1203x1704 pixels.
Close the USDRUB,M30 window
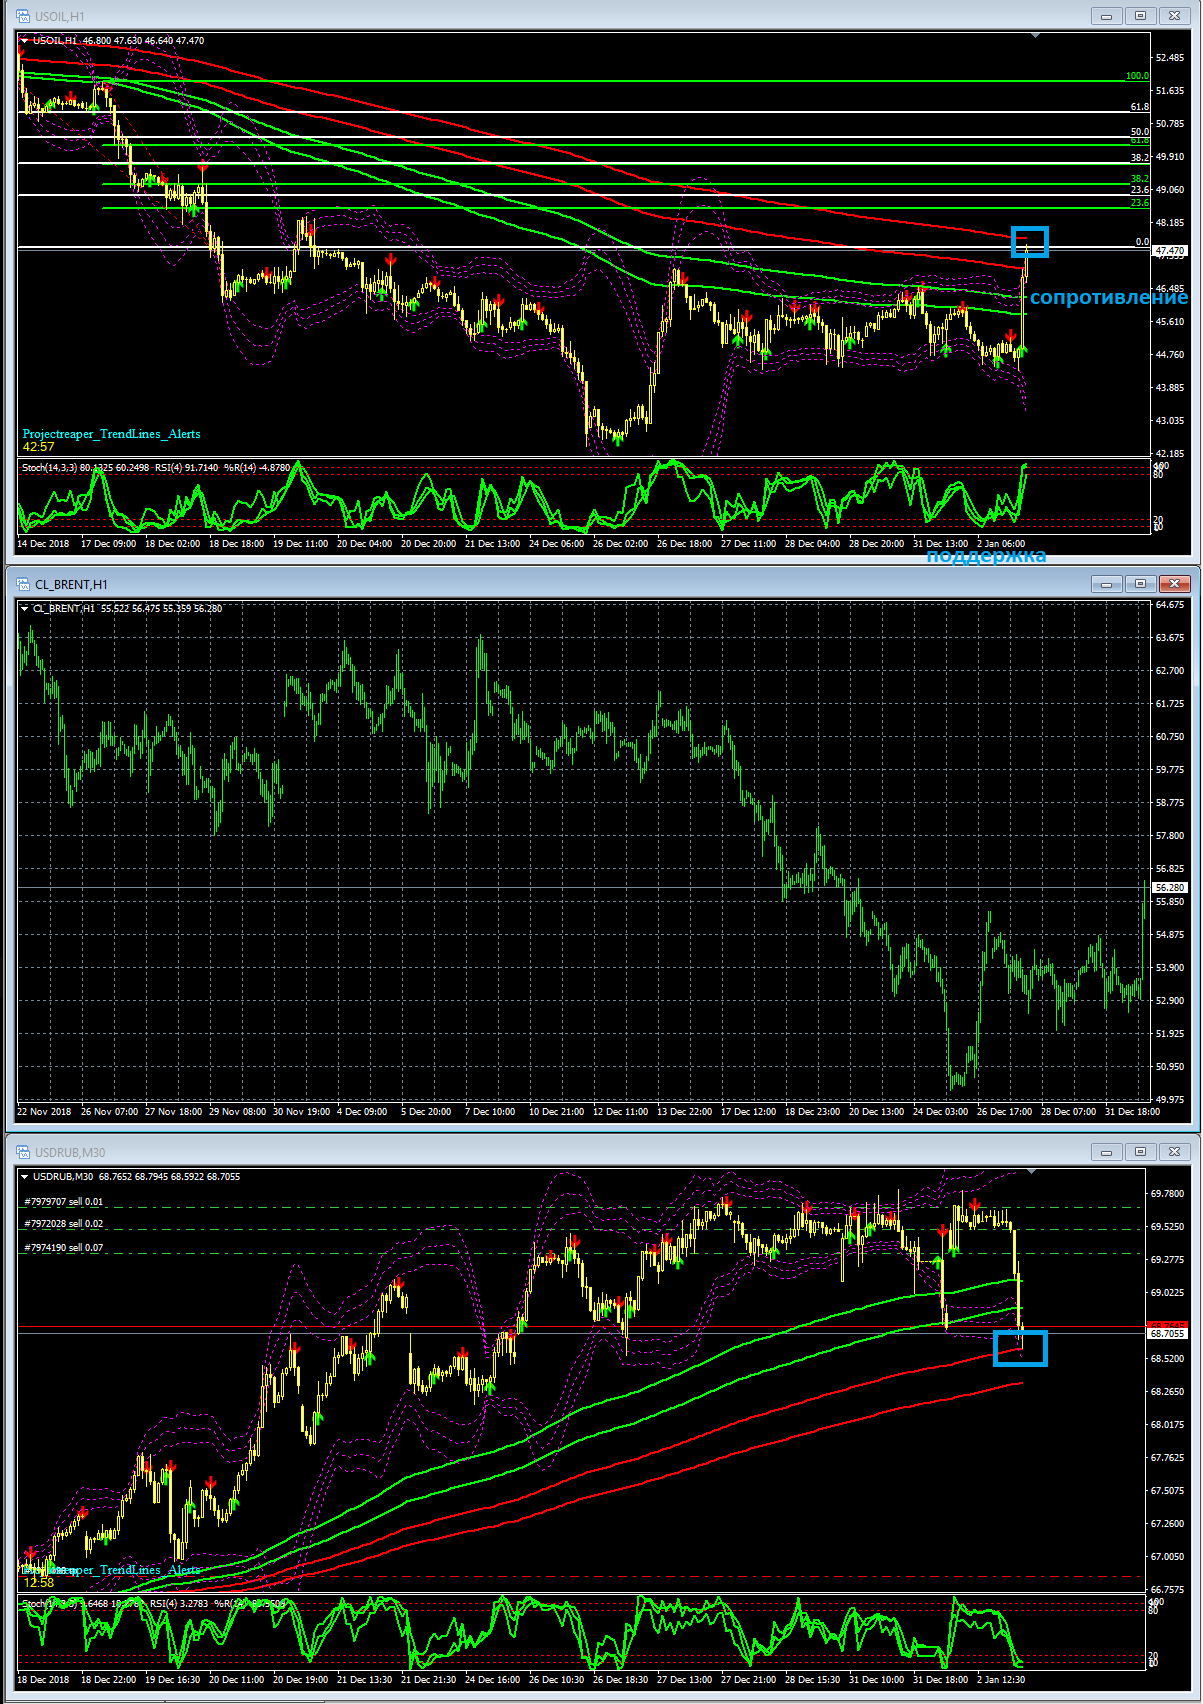(x=1176, y=1152)
